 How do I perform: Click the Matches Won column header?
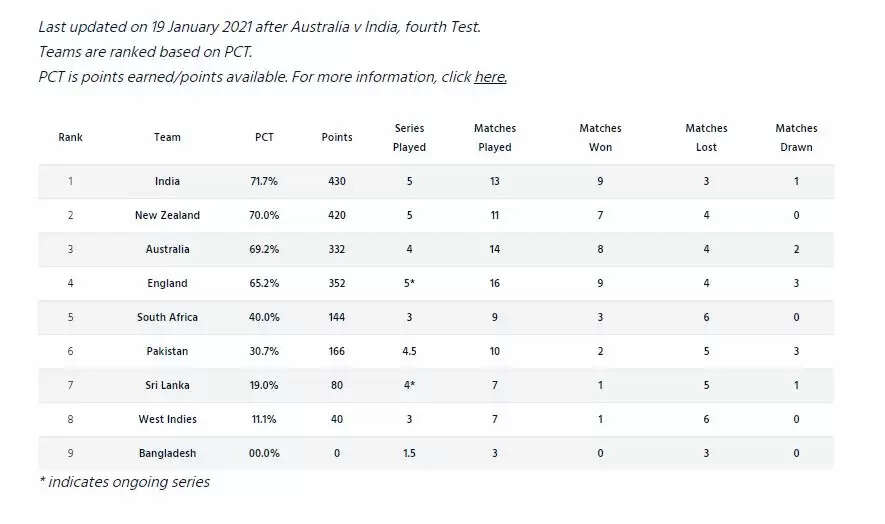click(x=600, y=137)
